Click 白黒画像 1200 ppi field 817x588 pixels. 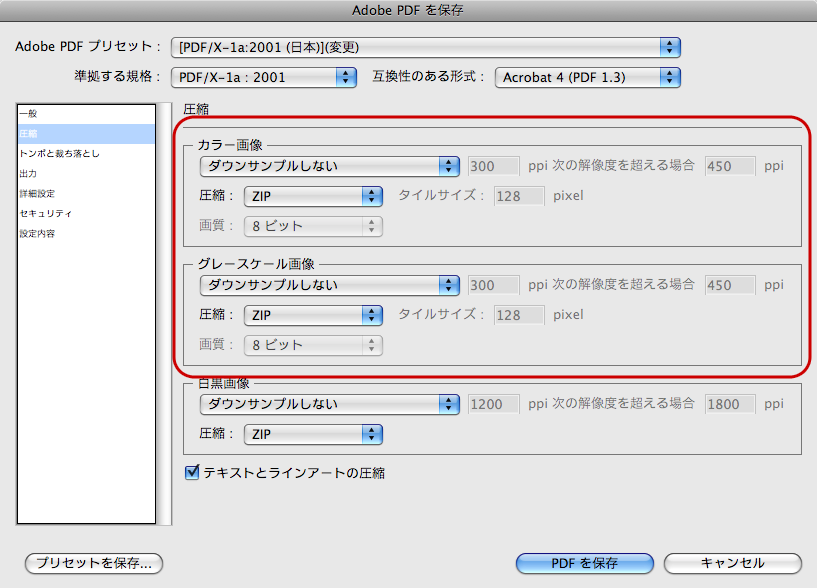493,404
